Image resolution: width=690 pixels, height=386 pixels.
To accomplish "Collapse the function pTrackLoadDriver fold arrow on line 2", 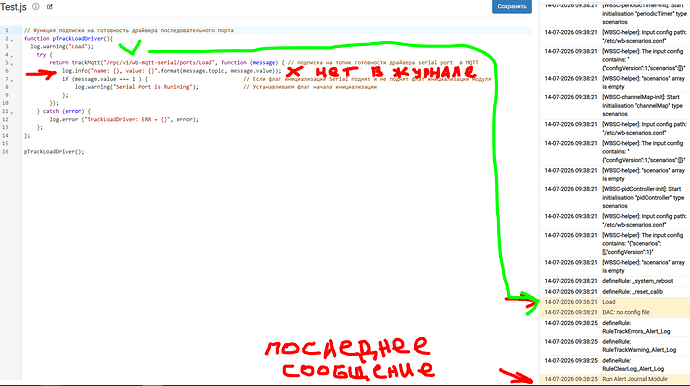I will 12,40.
